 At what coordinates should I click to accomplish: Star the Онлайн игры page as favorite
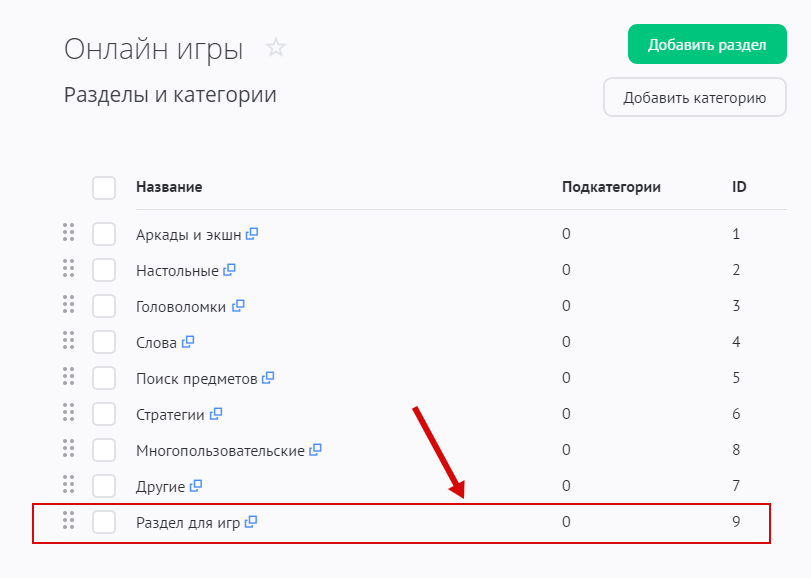pyautogui.click(x=276, y=47)
